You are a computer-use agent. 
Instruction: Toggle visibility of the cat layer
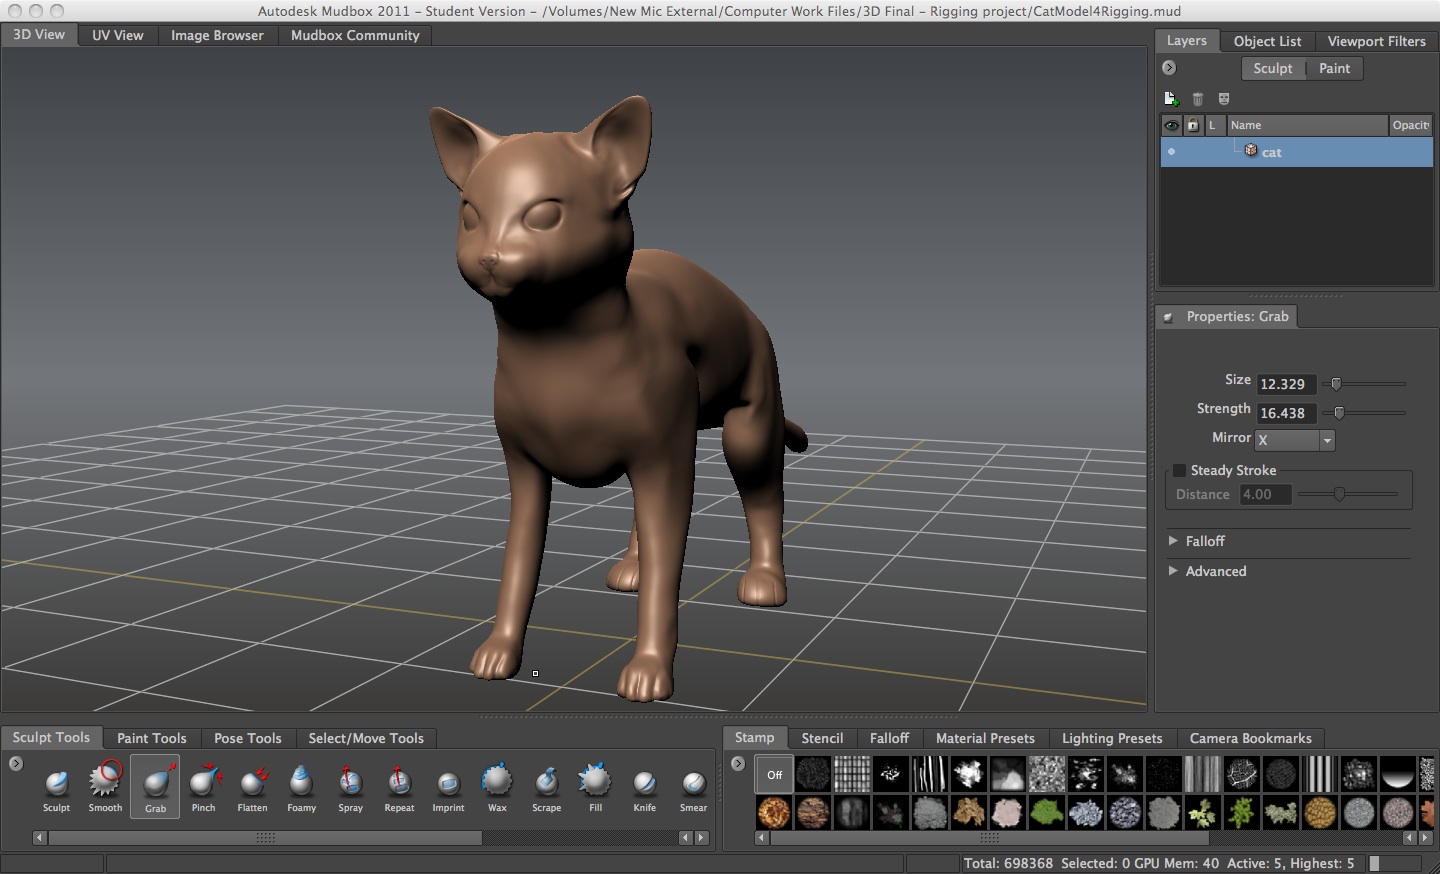click(1170, 151)
